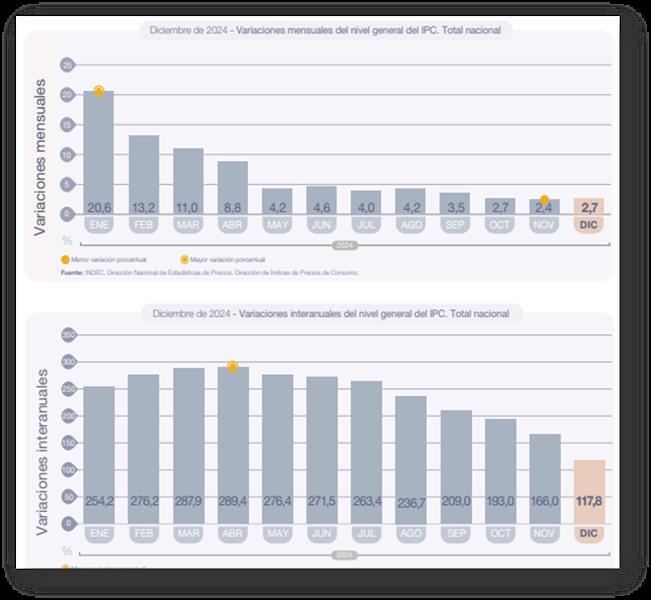Click the AGO bar with value 236,7

(410, 455)
